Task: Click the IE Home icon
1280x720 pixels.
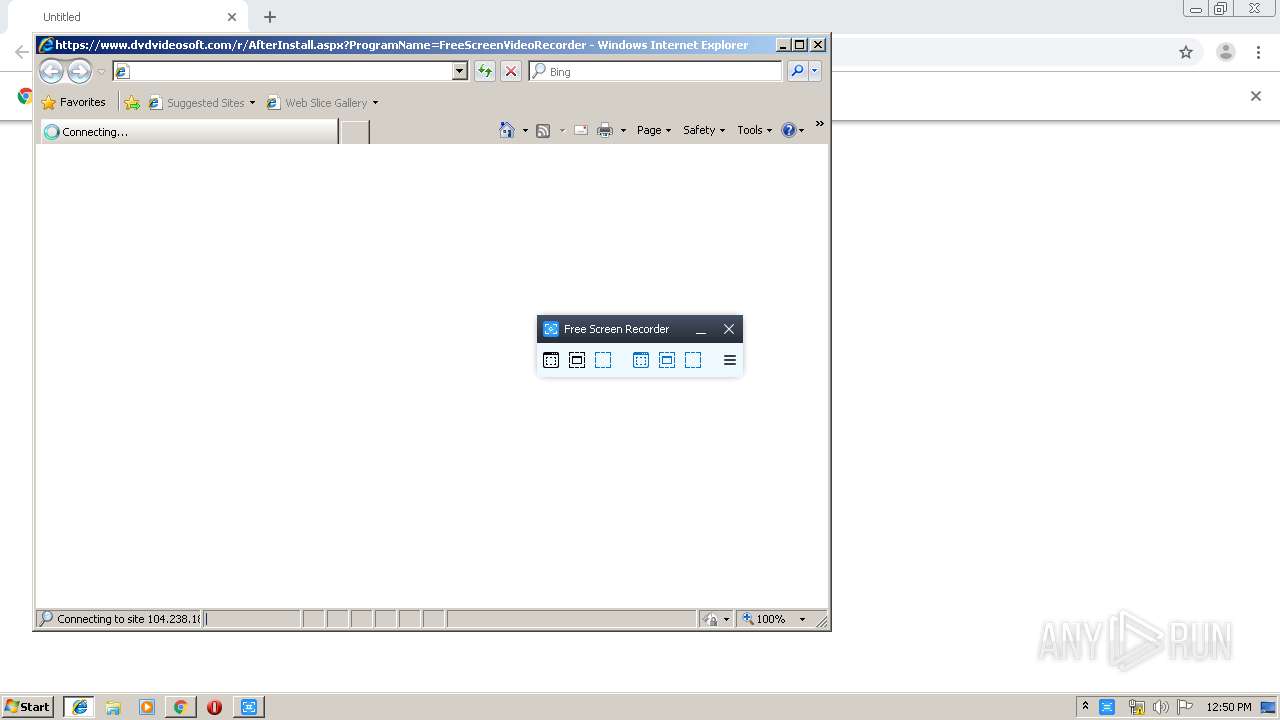Action: pyautogui.click(x=507, y=130)
